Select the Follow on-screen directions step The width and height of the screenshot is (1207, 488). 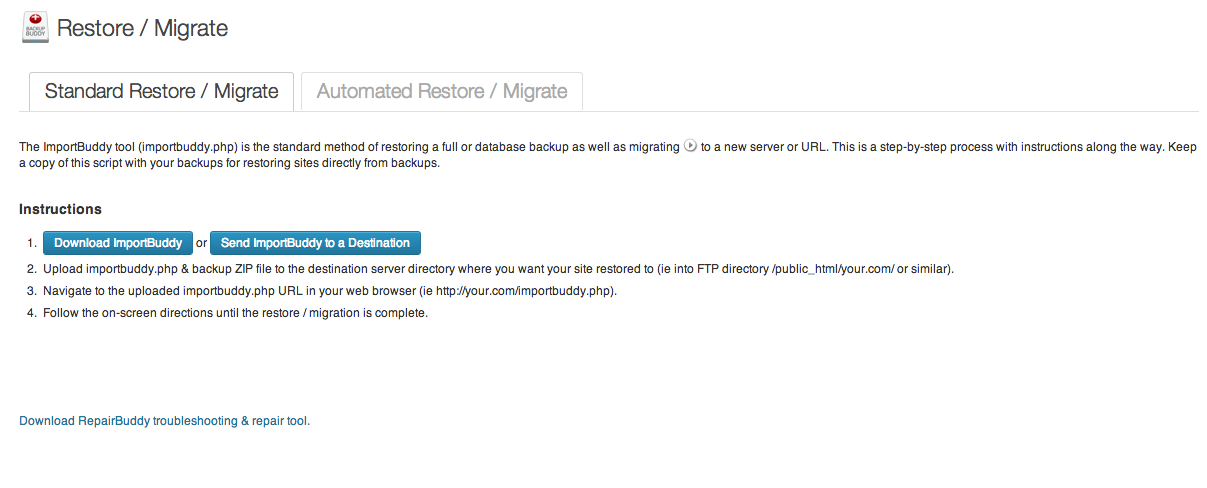coord(235,313)
